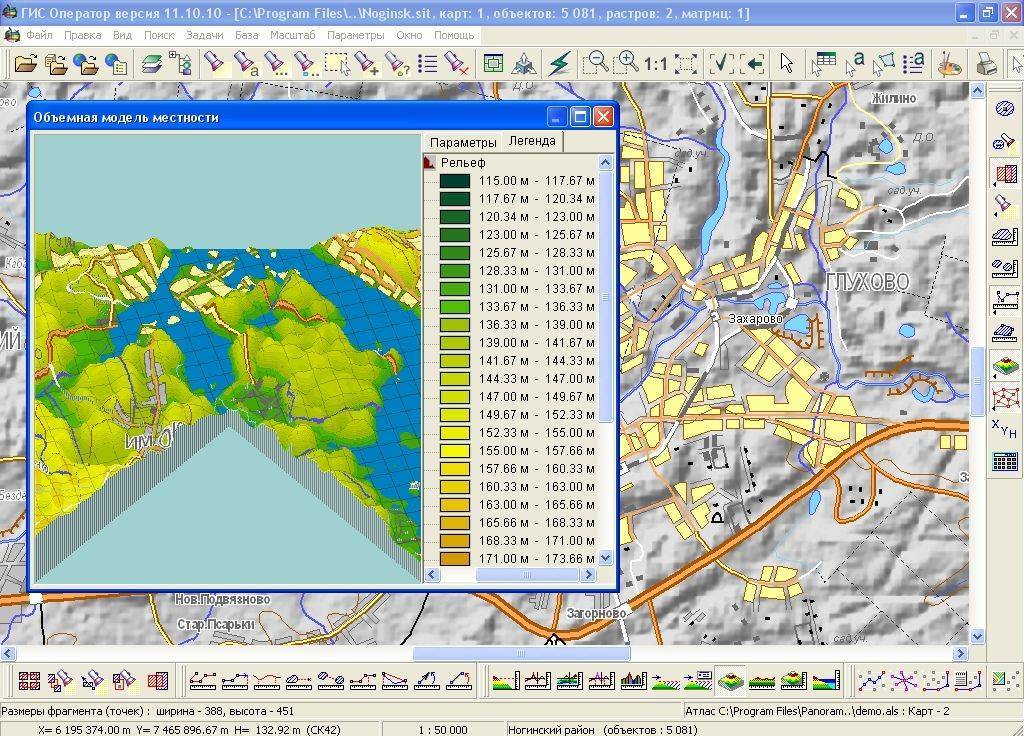Click the status bar scale '1 : 50 000'

click(x=443, y=729)
